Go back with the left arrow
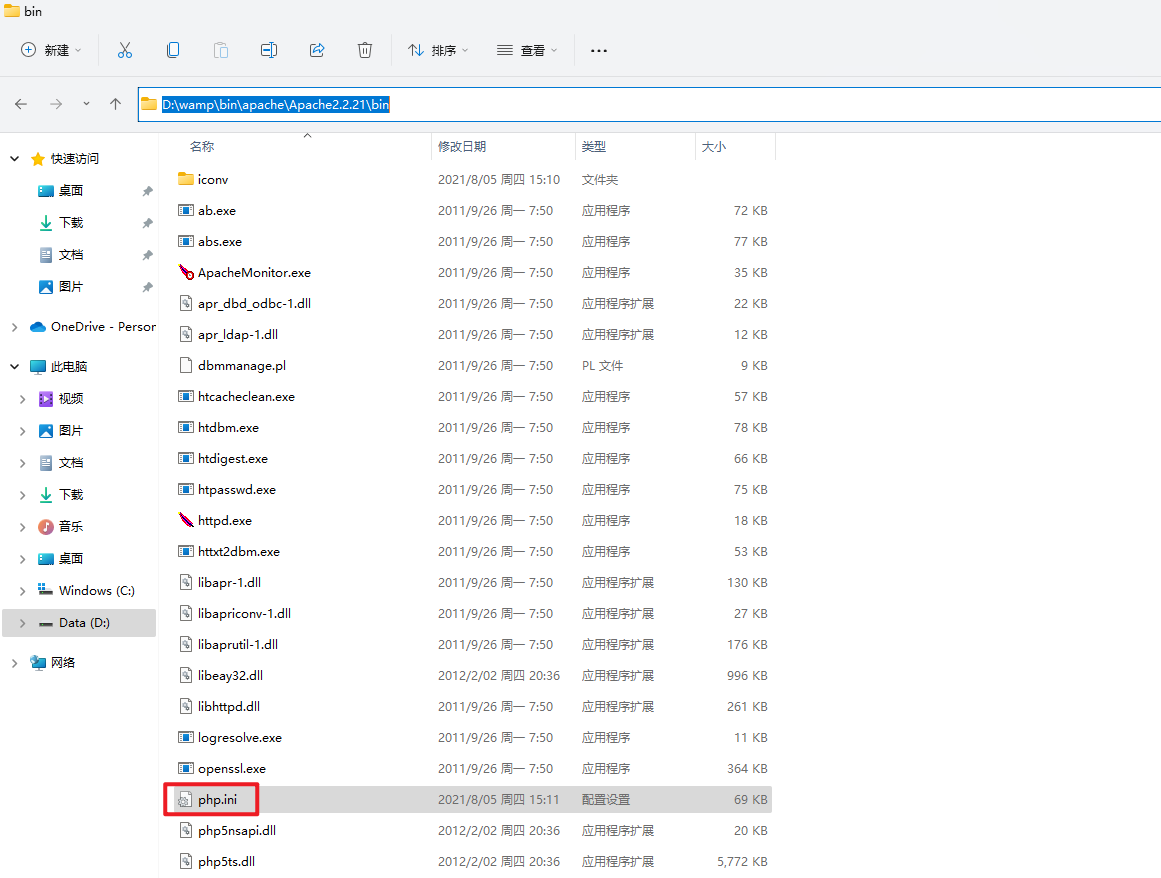The image size is (1161, 878). (21, 104)
